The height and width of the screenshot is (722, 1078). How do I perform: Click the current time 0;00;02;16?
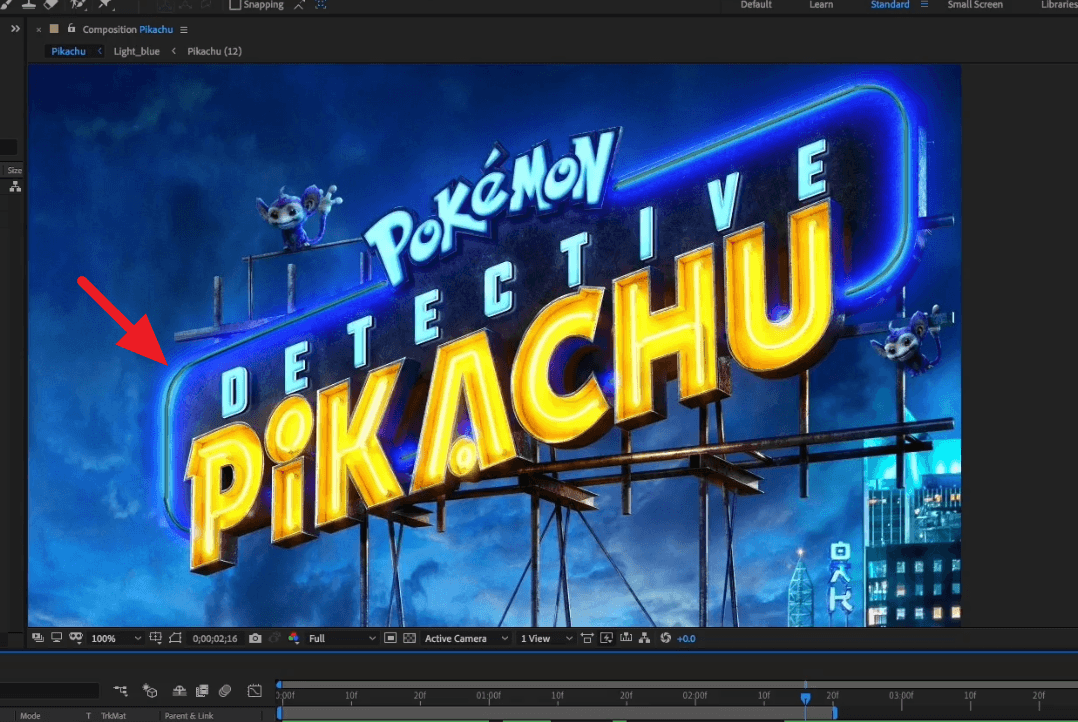[x=214, y=639]
